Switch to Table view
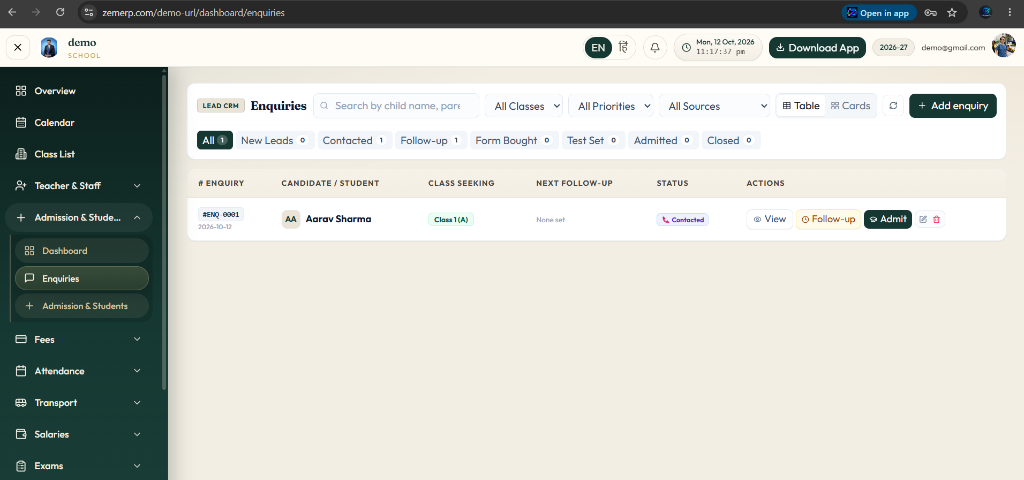The image size is (1024, 480). tap(801, 106)
